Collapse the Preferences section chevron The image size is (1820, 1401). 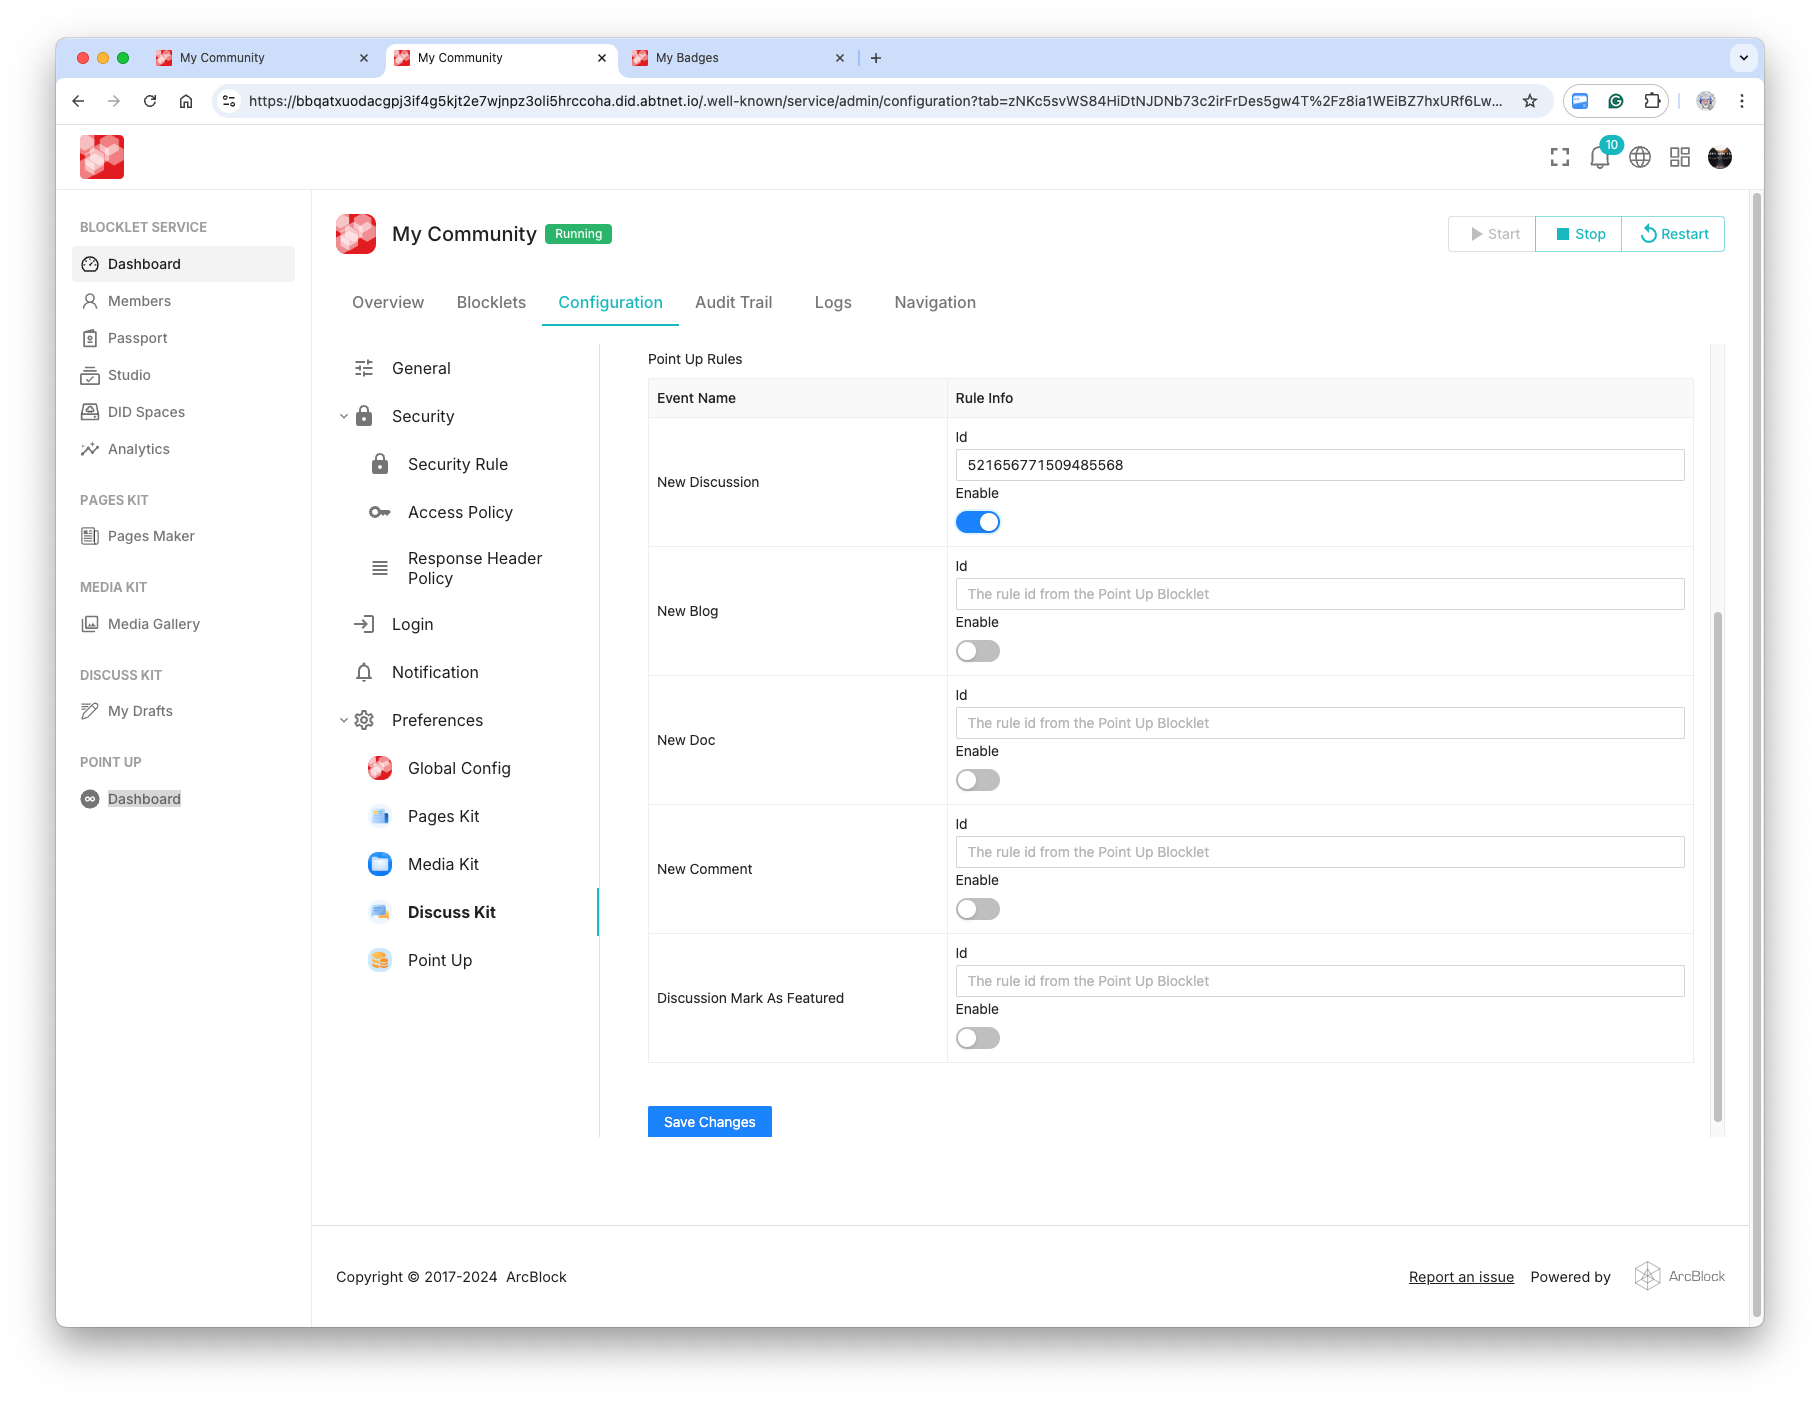tap(344, 720)
